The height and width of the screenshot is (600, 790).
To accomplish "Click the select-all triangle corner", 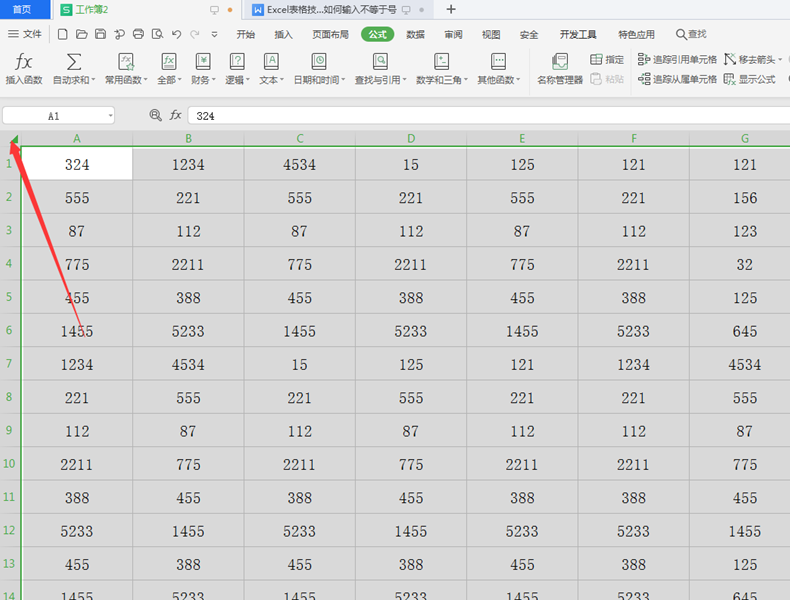I will tap(14, 140).
